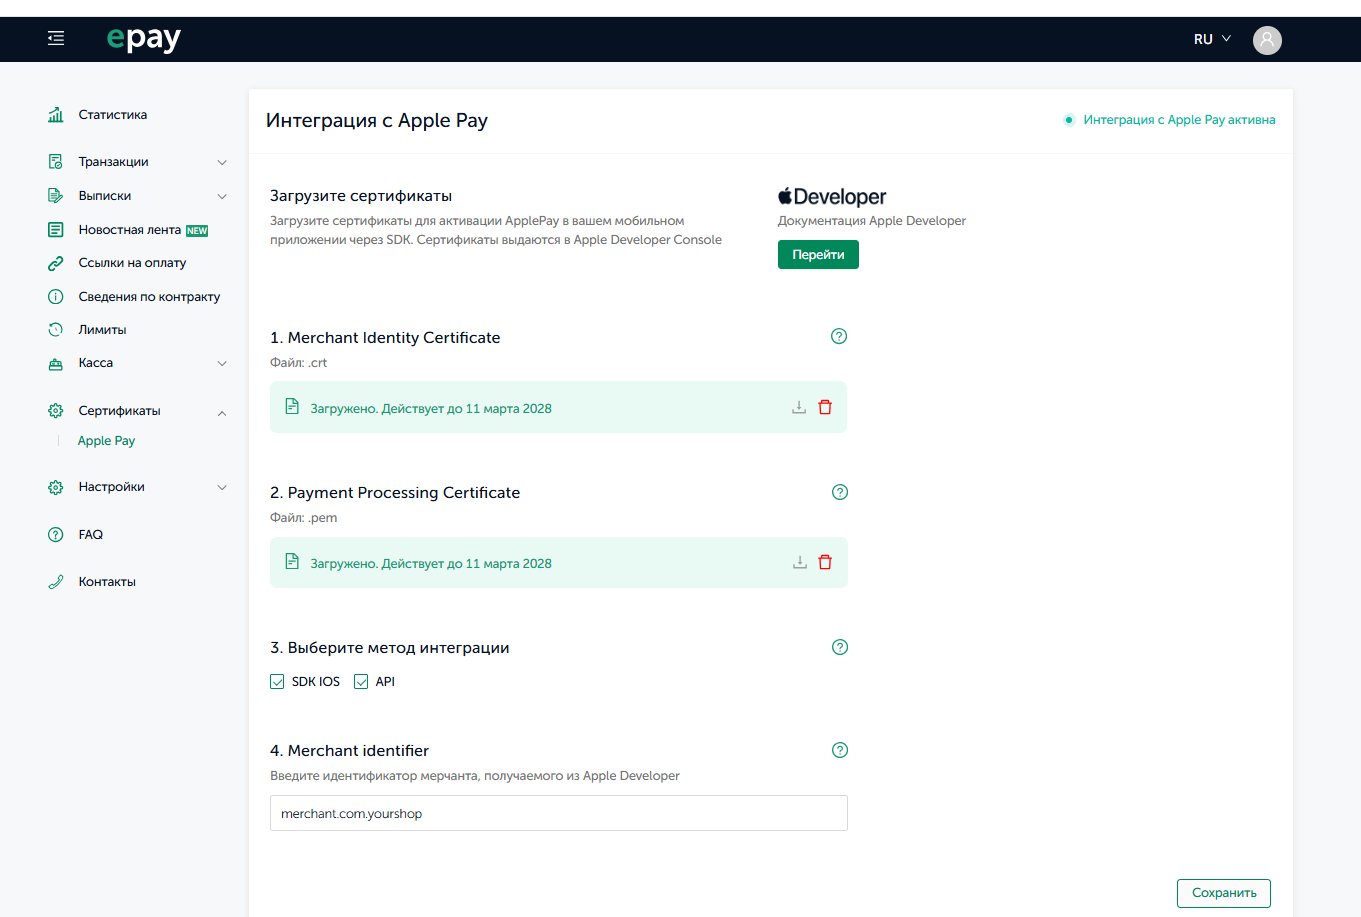Click the Статистика chart icon
The image size is (1361, 917).
(56, 115)
